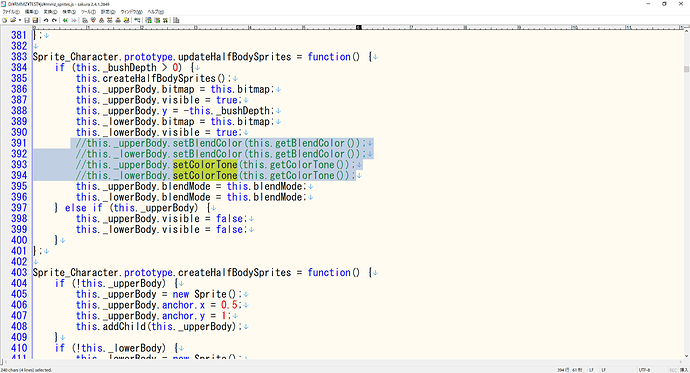Click line number 403 in the gutter
The image size is (690, 373).
click(19, 272)
